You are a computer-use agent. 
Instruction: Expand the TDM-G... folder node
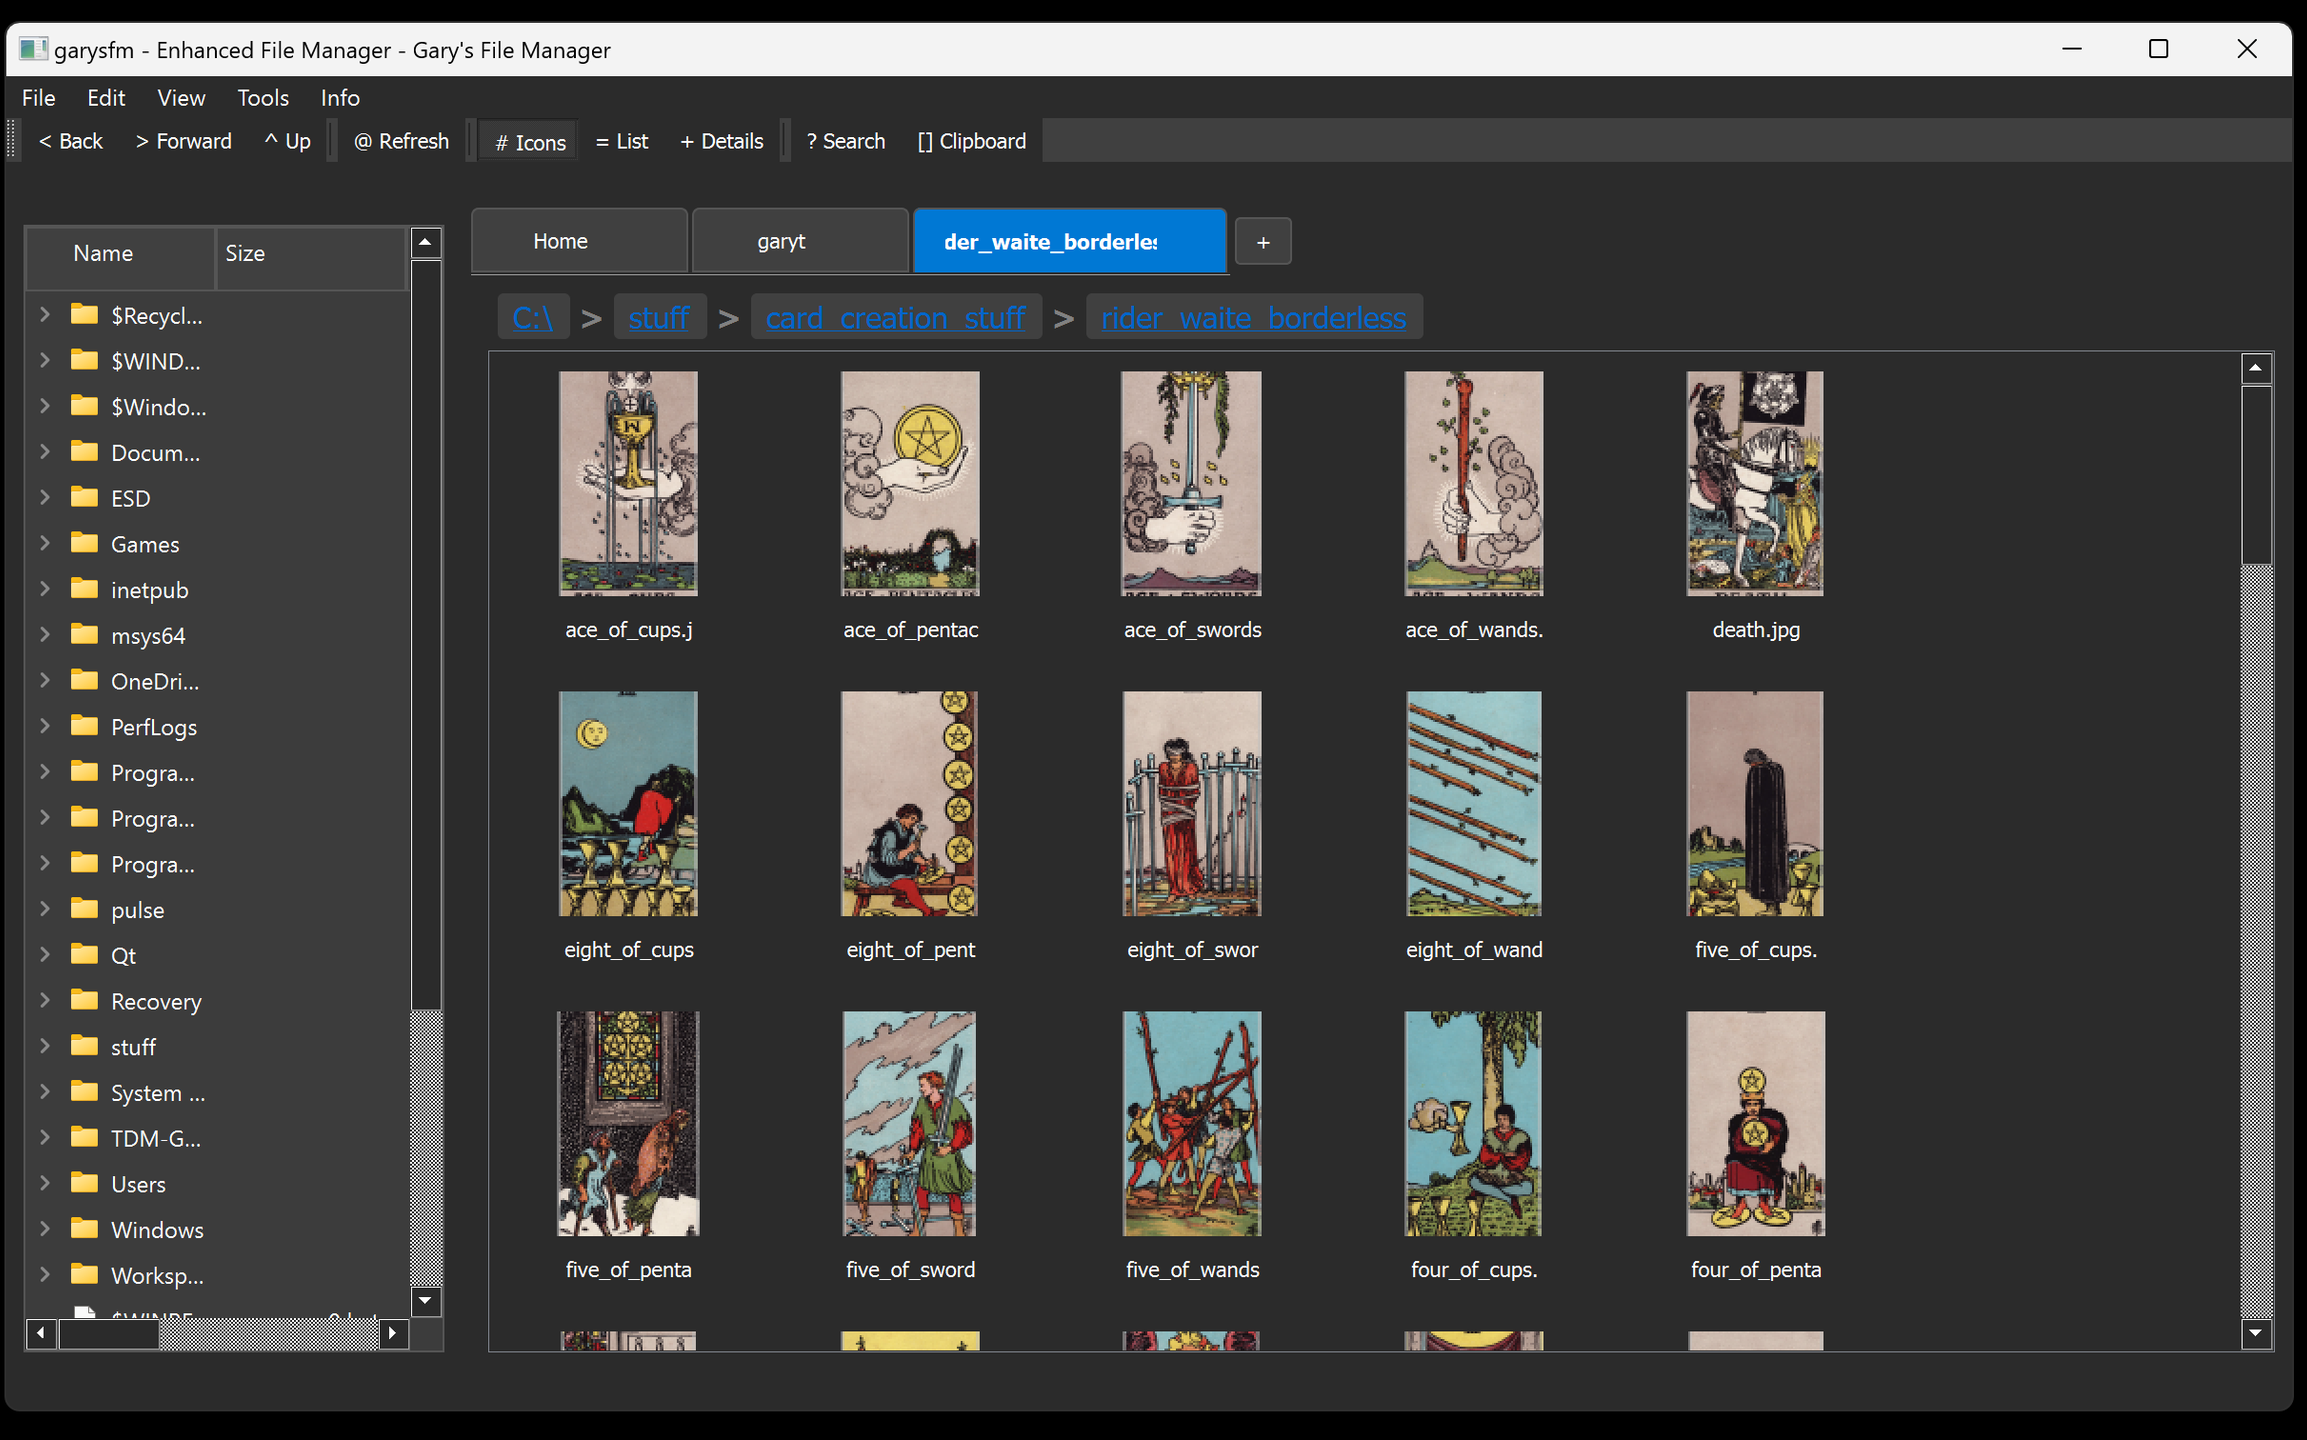point(45,1138)
